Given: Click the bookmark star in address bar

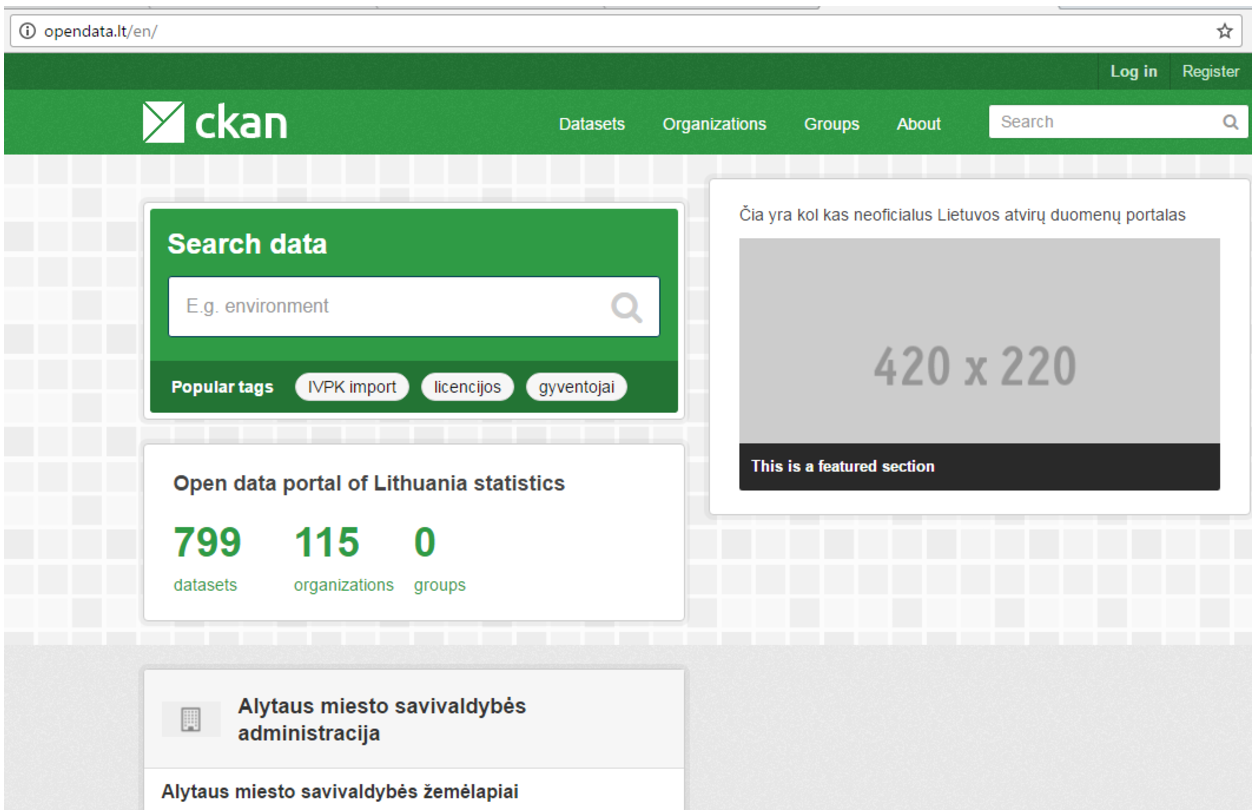Looking at the screenshot, I should pos(1225,31).
